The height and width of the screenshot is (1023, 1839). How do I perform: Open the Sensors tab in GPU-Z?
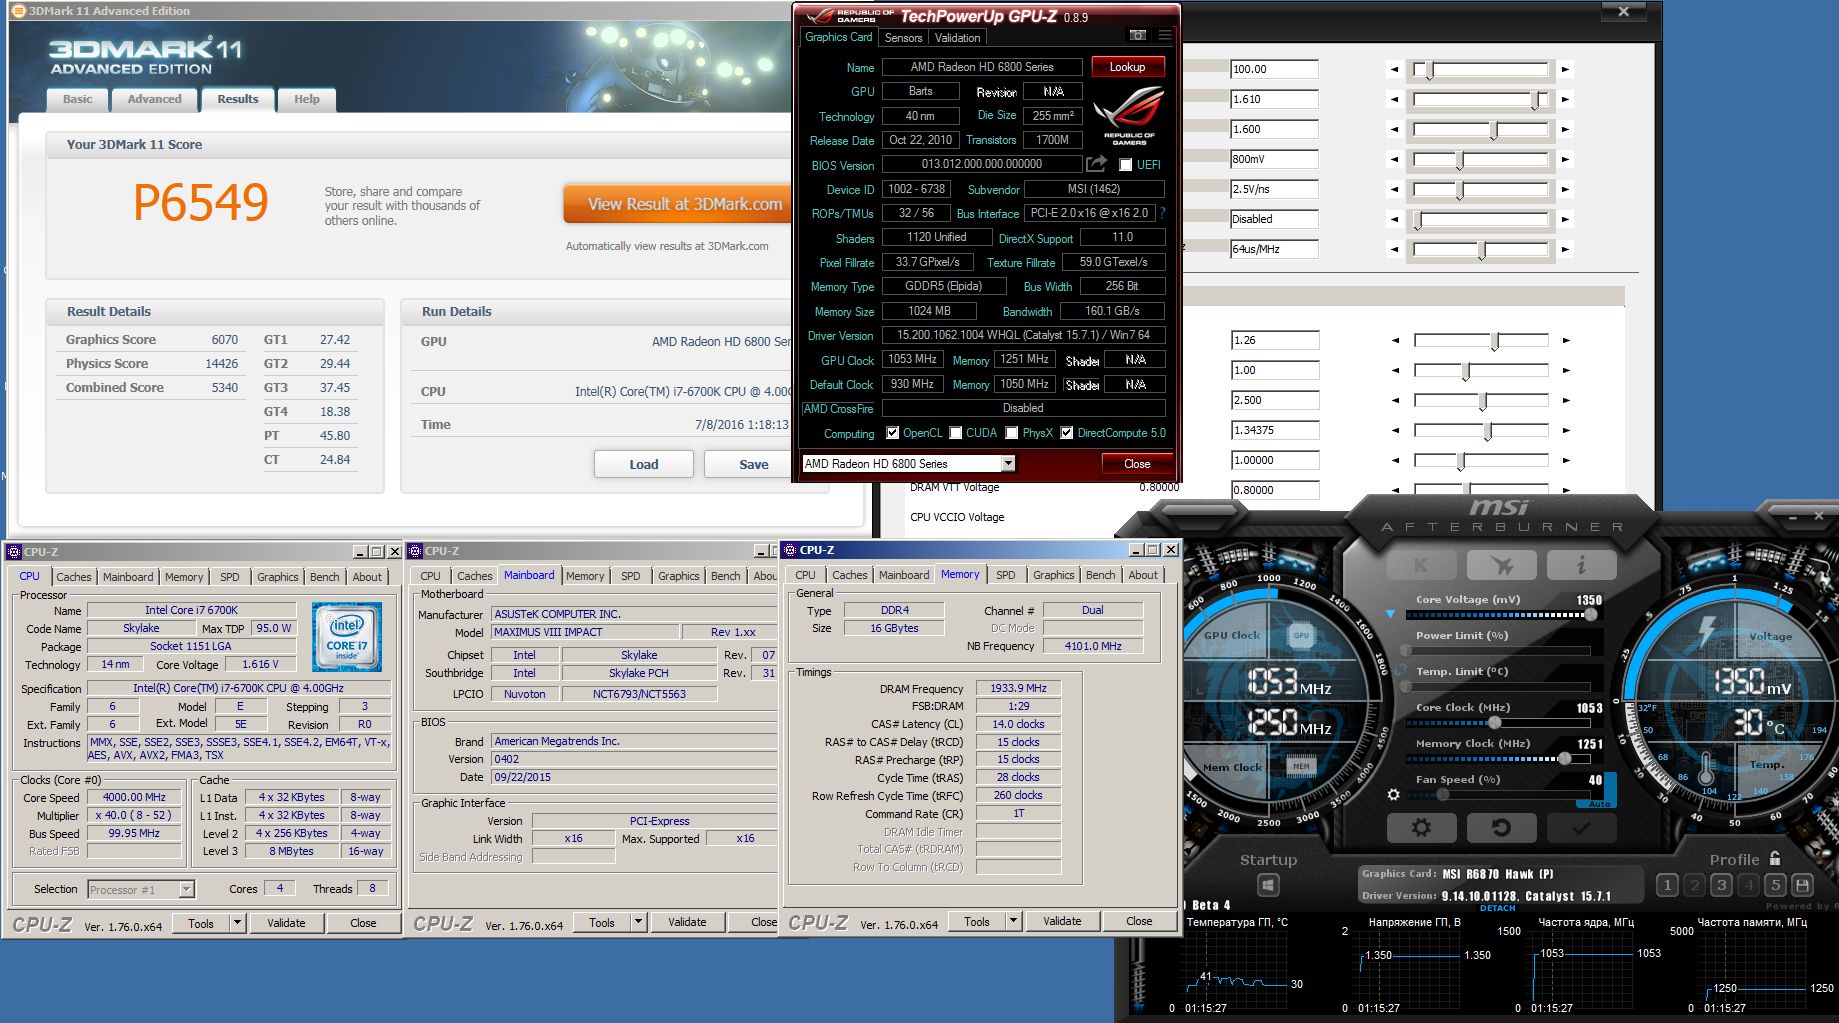[x=903, y=38]
